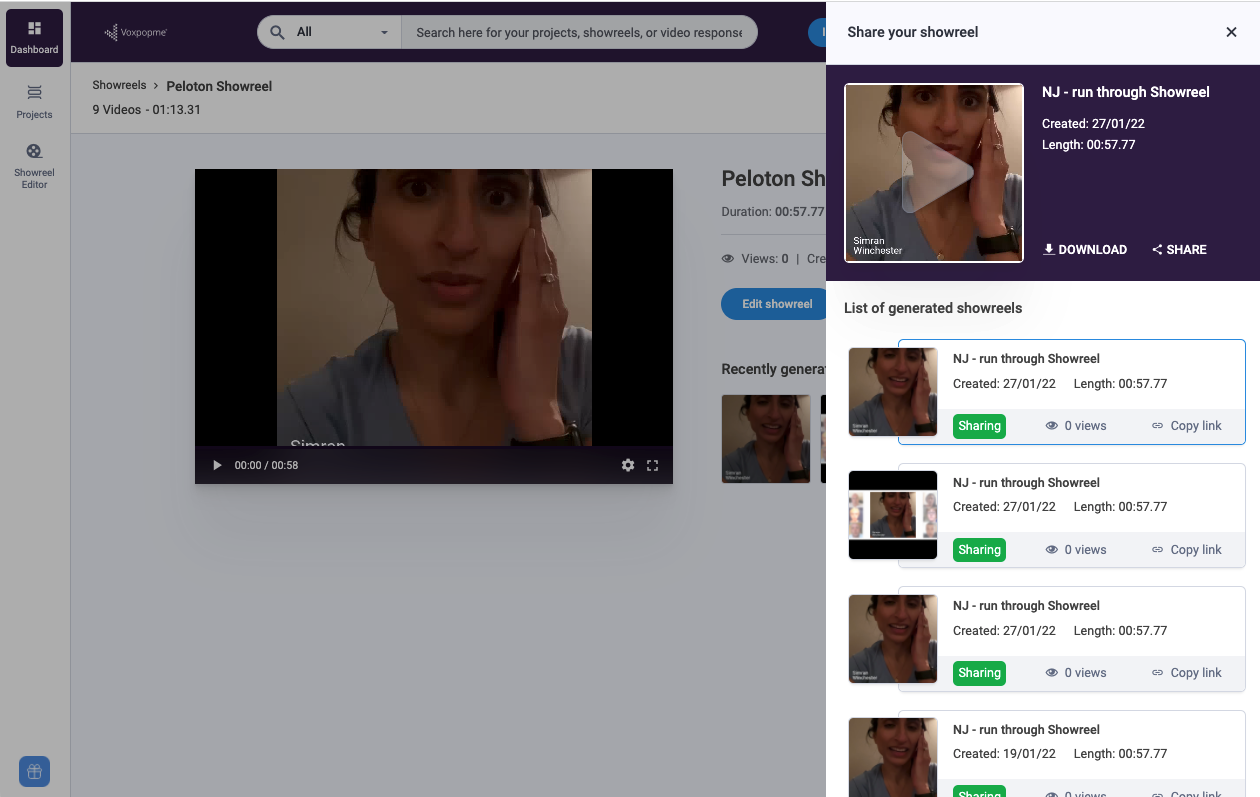The width and height of the screenshot is (1260, 797).
Task: Enter fullscreen in the video player
Action: coord(653,465)
